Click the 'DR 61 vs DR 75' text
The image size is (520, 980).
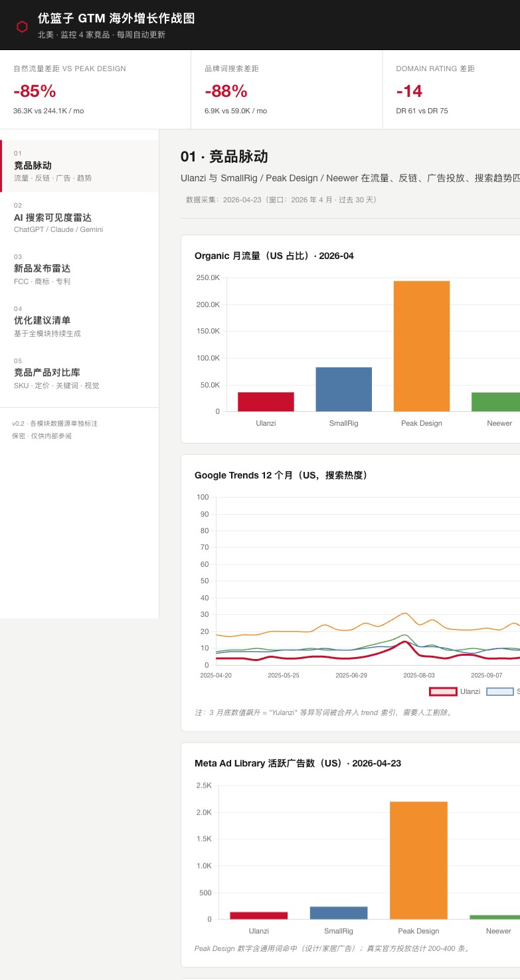point(422,111)
